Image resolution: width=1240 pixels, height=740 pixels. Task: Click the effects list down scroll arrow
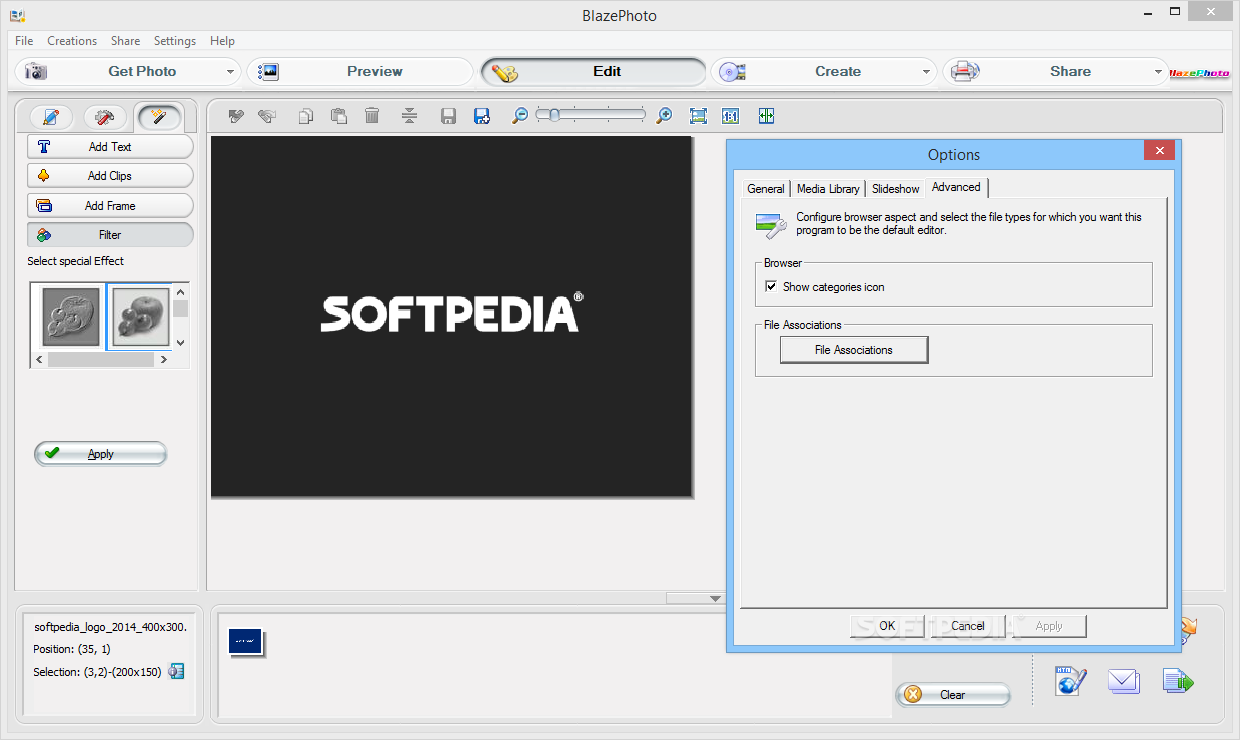180,342
